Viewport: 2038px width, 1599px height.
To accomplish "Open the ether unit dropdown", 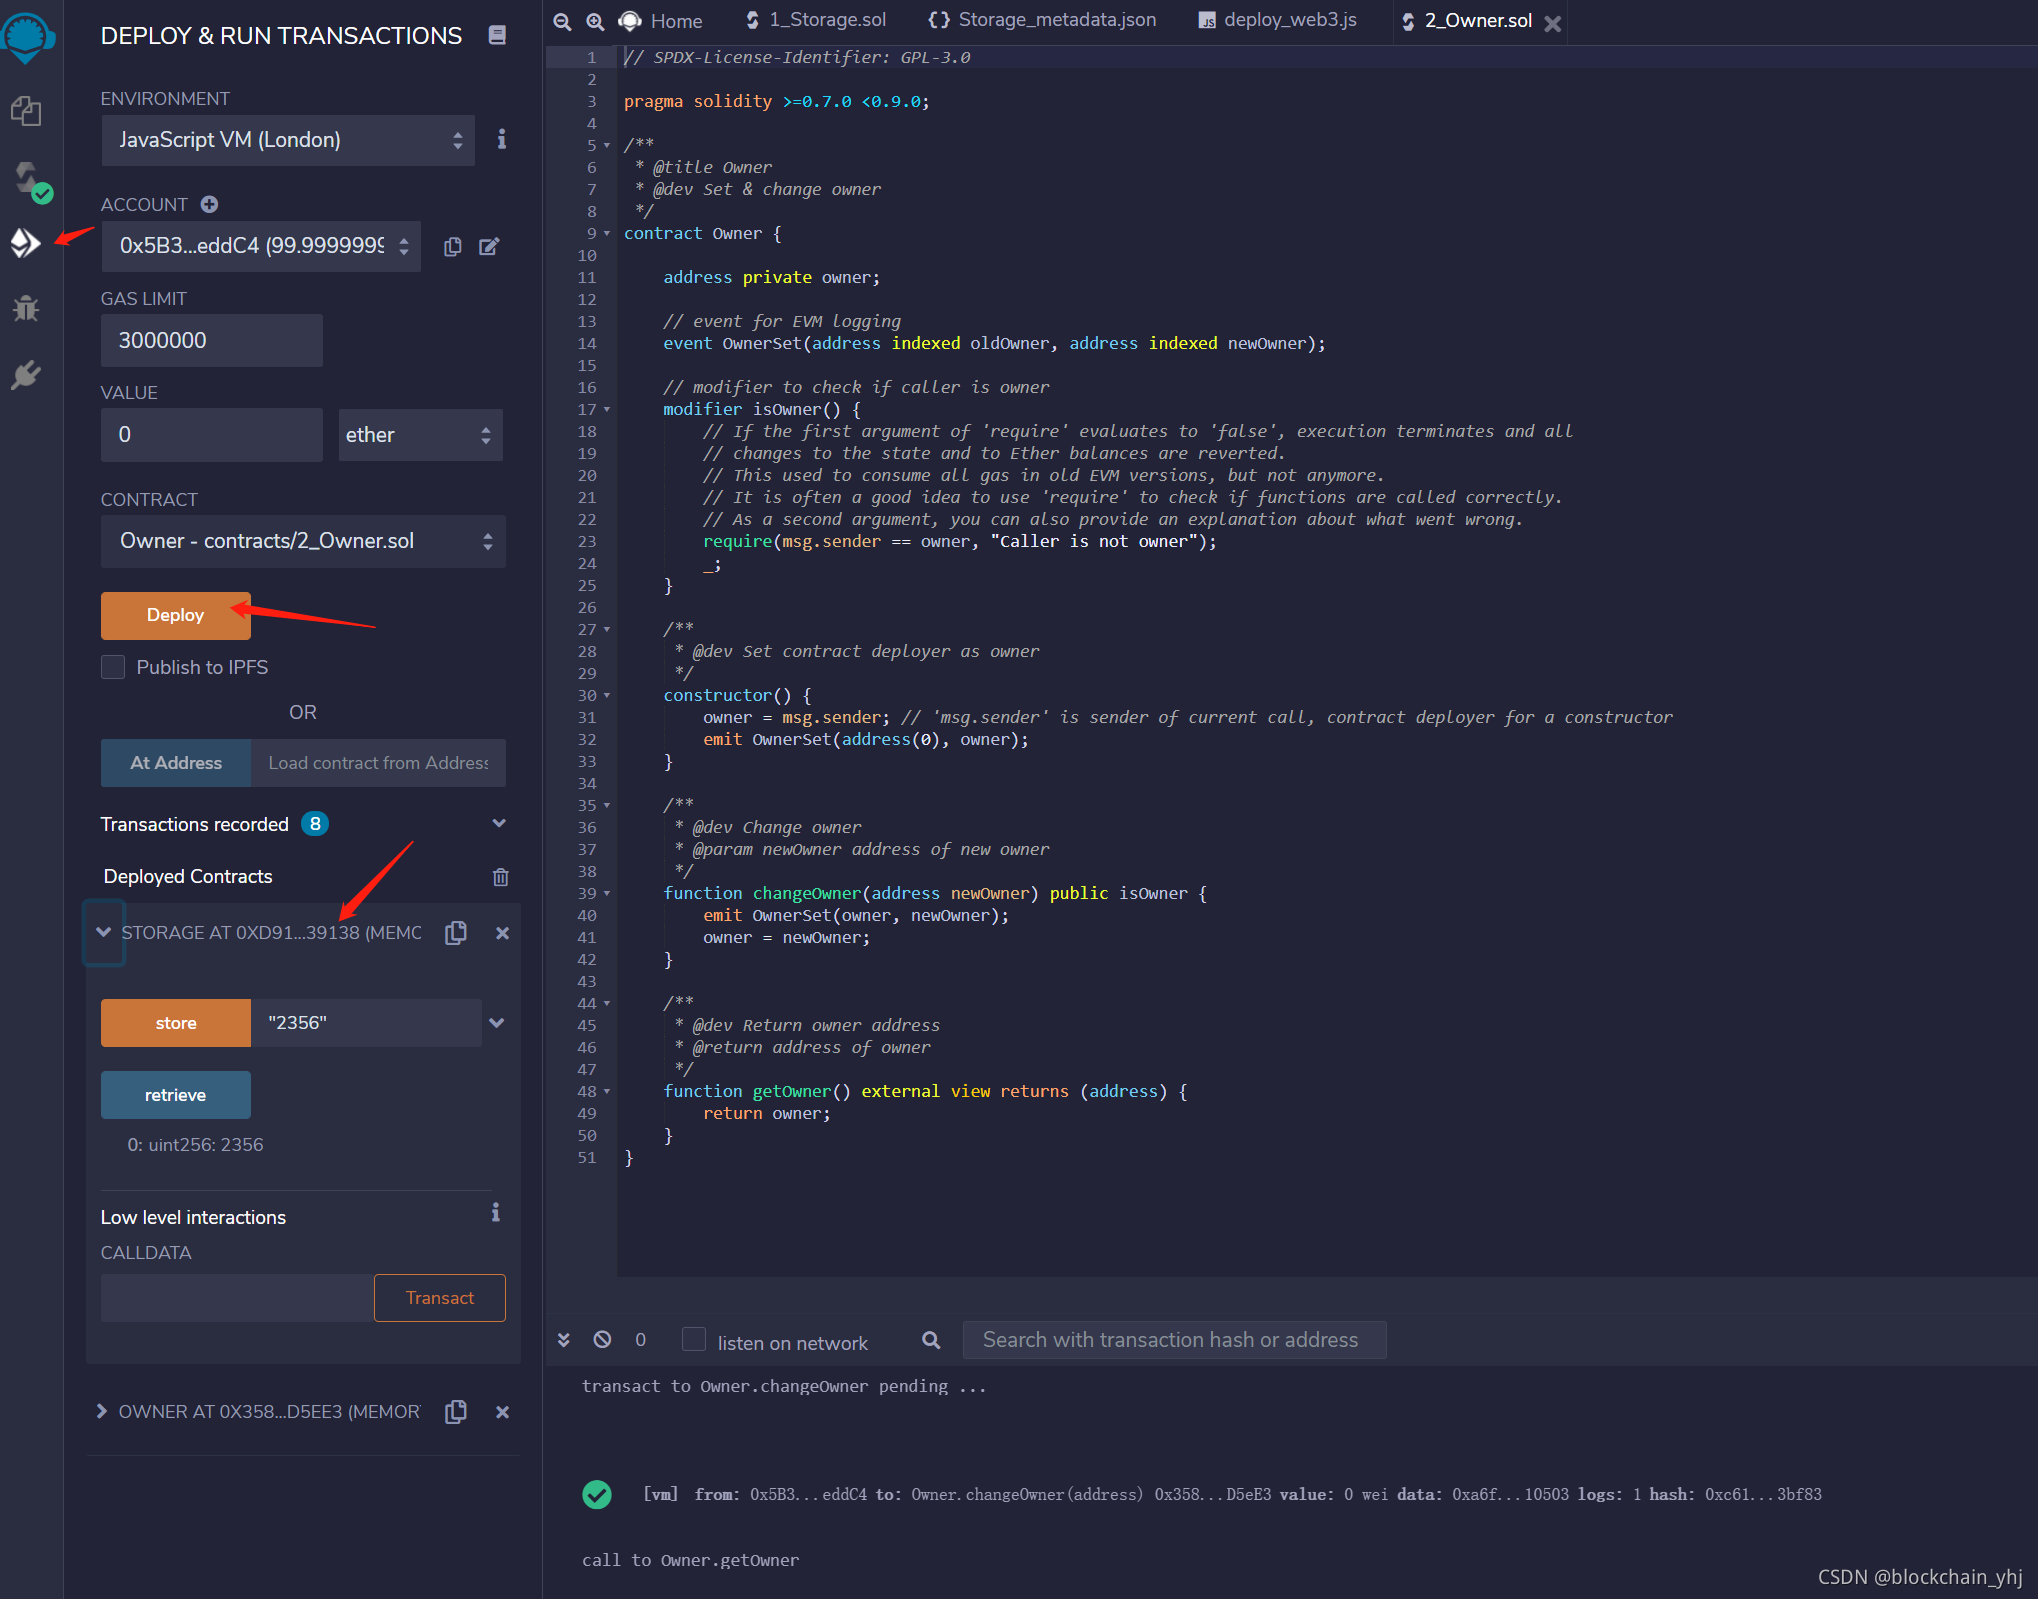I will click(420, 435).
